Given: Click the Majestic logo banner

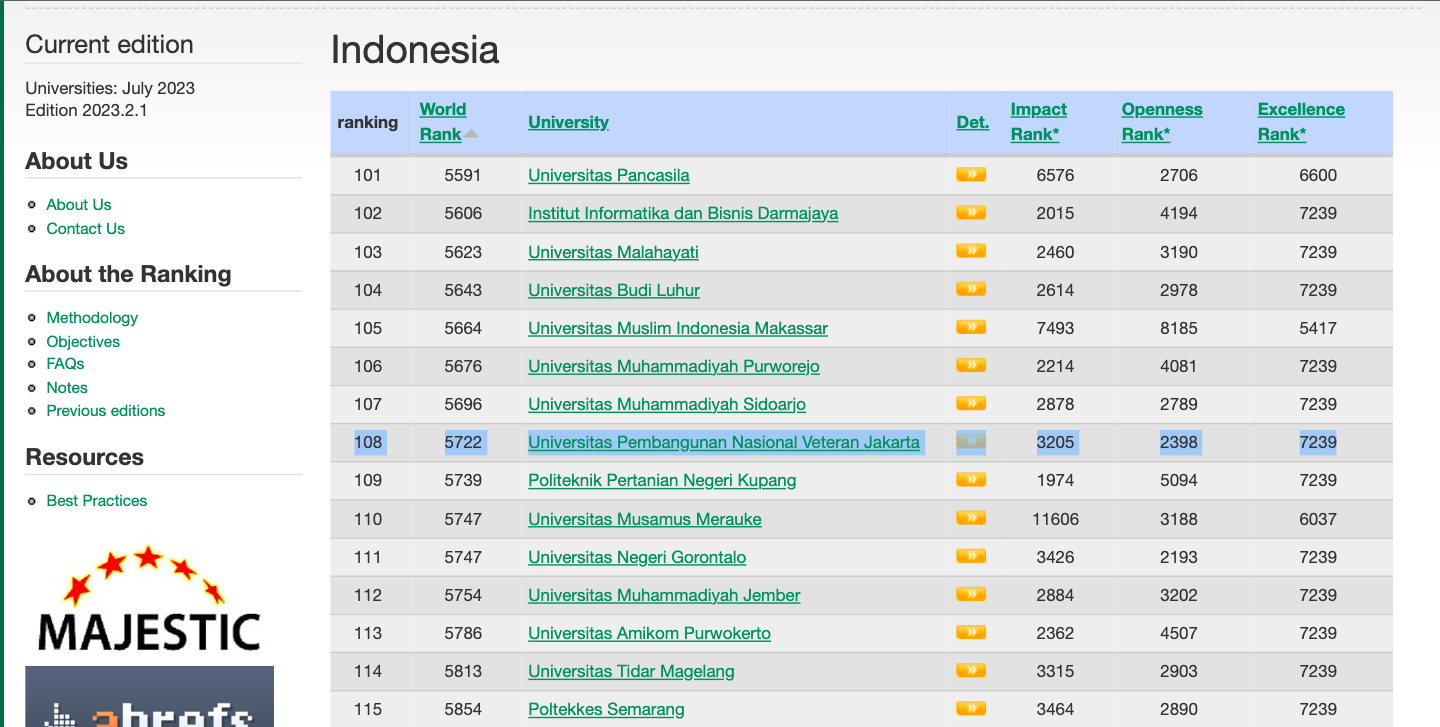Looking at the screenshot, I should click(x=148, y=600).
